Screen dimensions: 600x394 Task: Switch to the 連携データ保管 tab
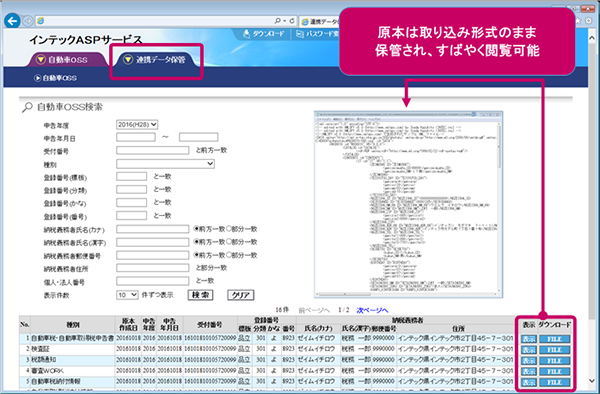point(156,60)
